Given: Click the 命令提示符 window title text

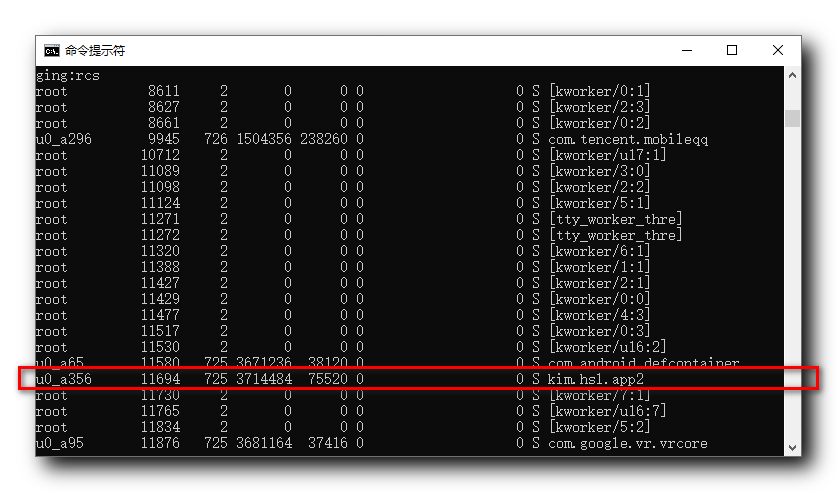Looking at the screenshot, I should tap(95, 51).
